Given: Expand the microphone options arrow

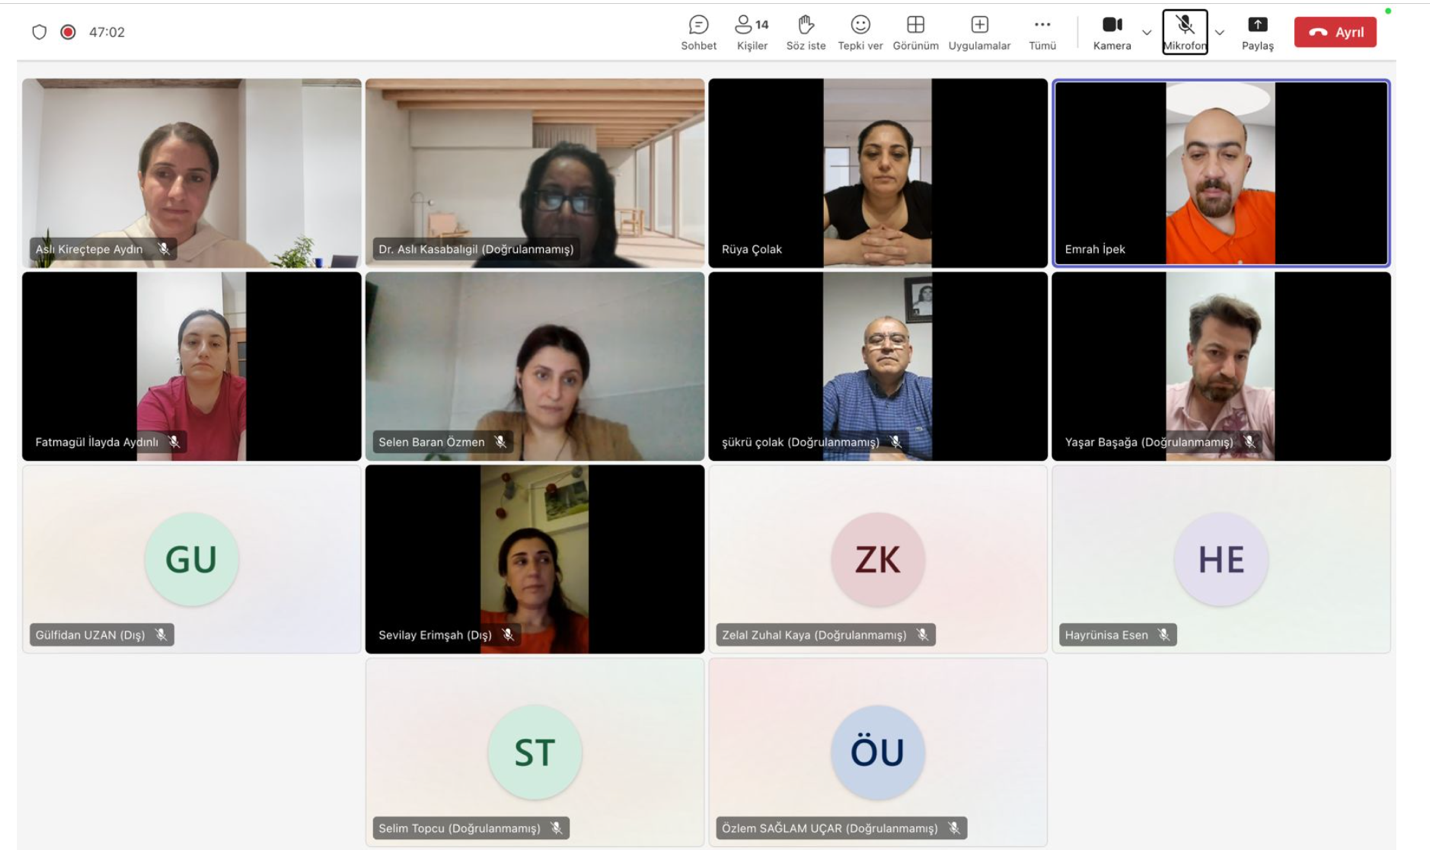Looking at the screenshot, I should [x=1219, y=33].
